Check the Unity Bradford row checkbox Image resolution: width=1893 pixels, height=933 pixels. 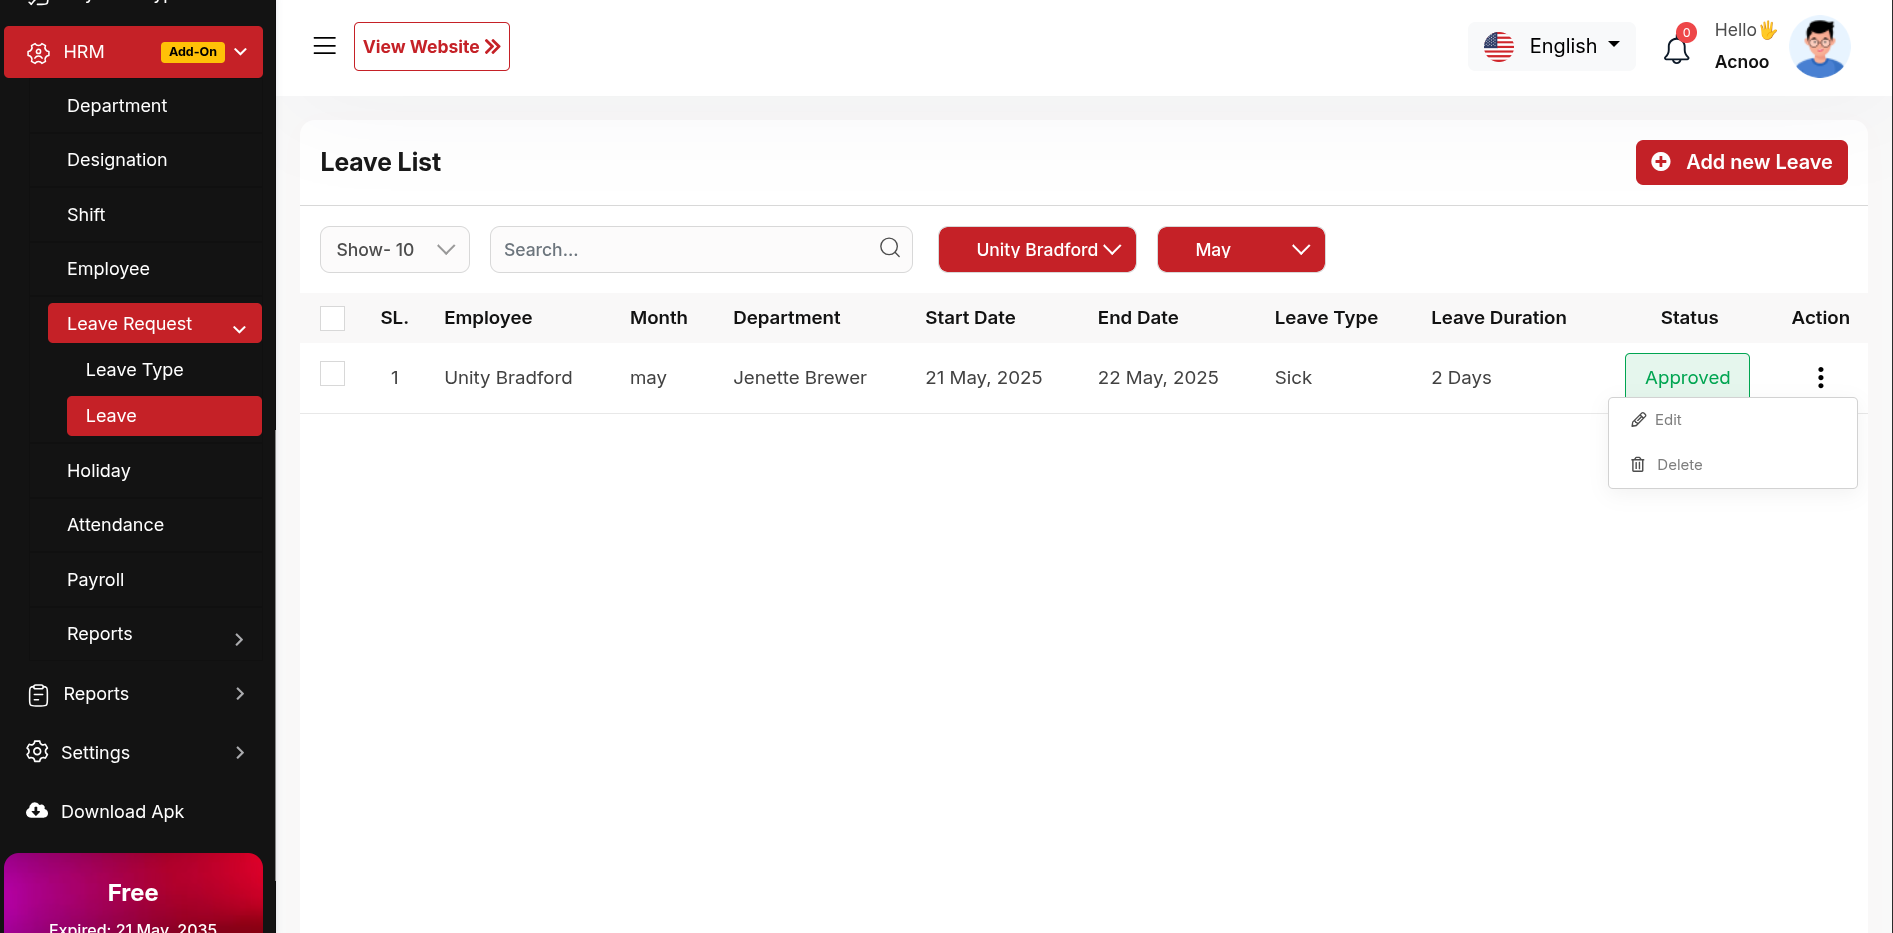[x=332, y=374]
